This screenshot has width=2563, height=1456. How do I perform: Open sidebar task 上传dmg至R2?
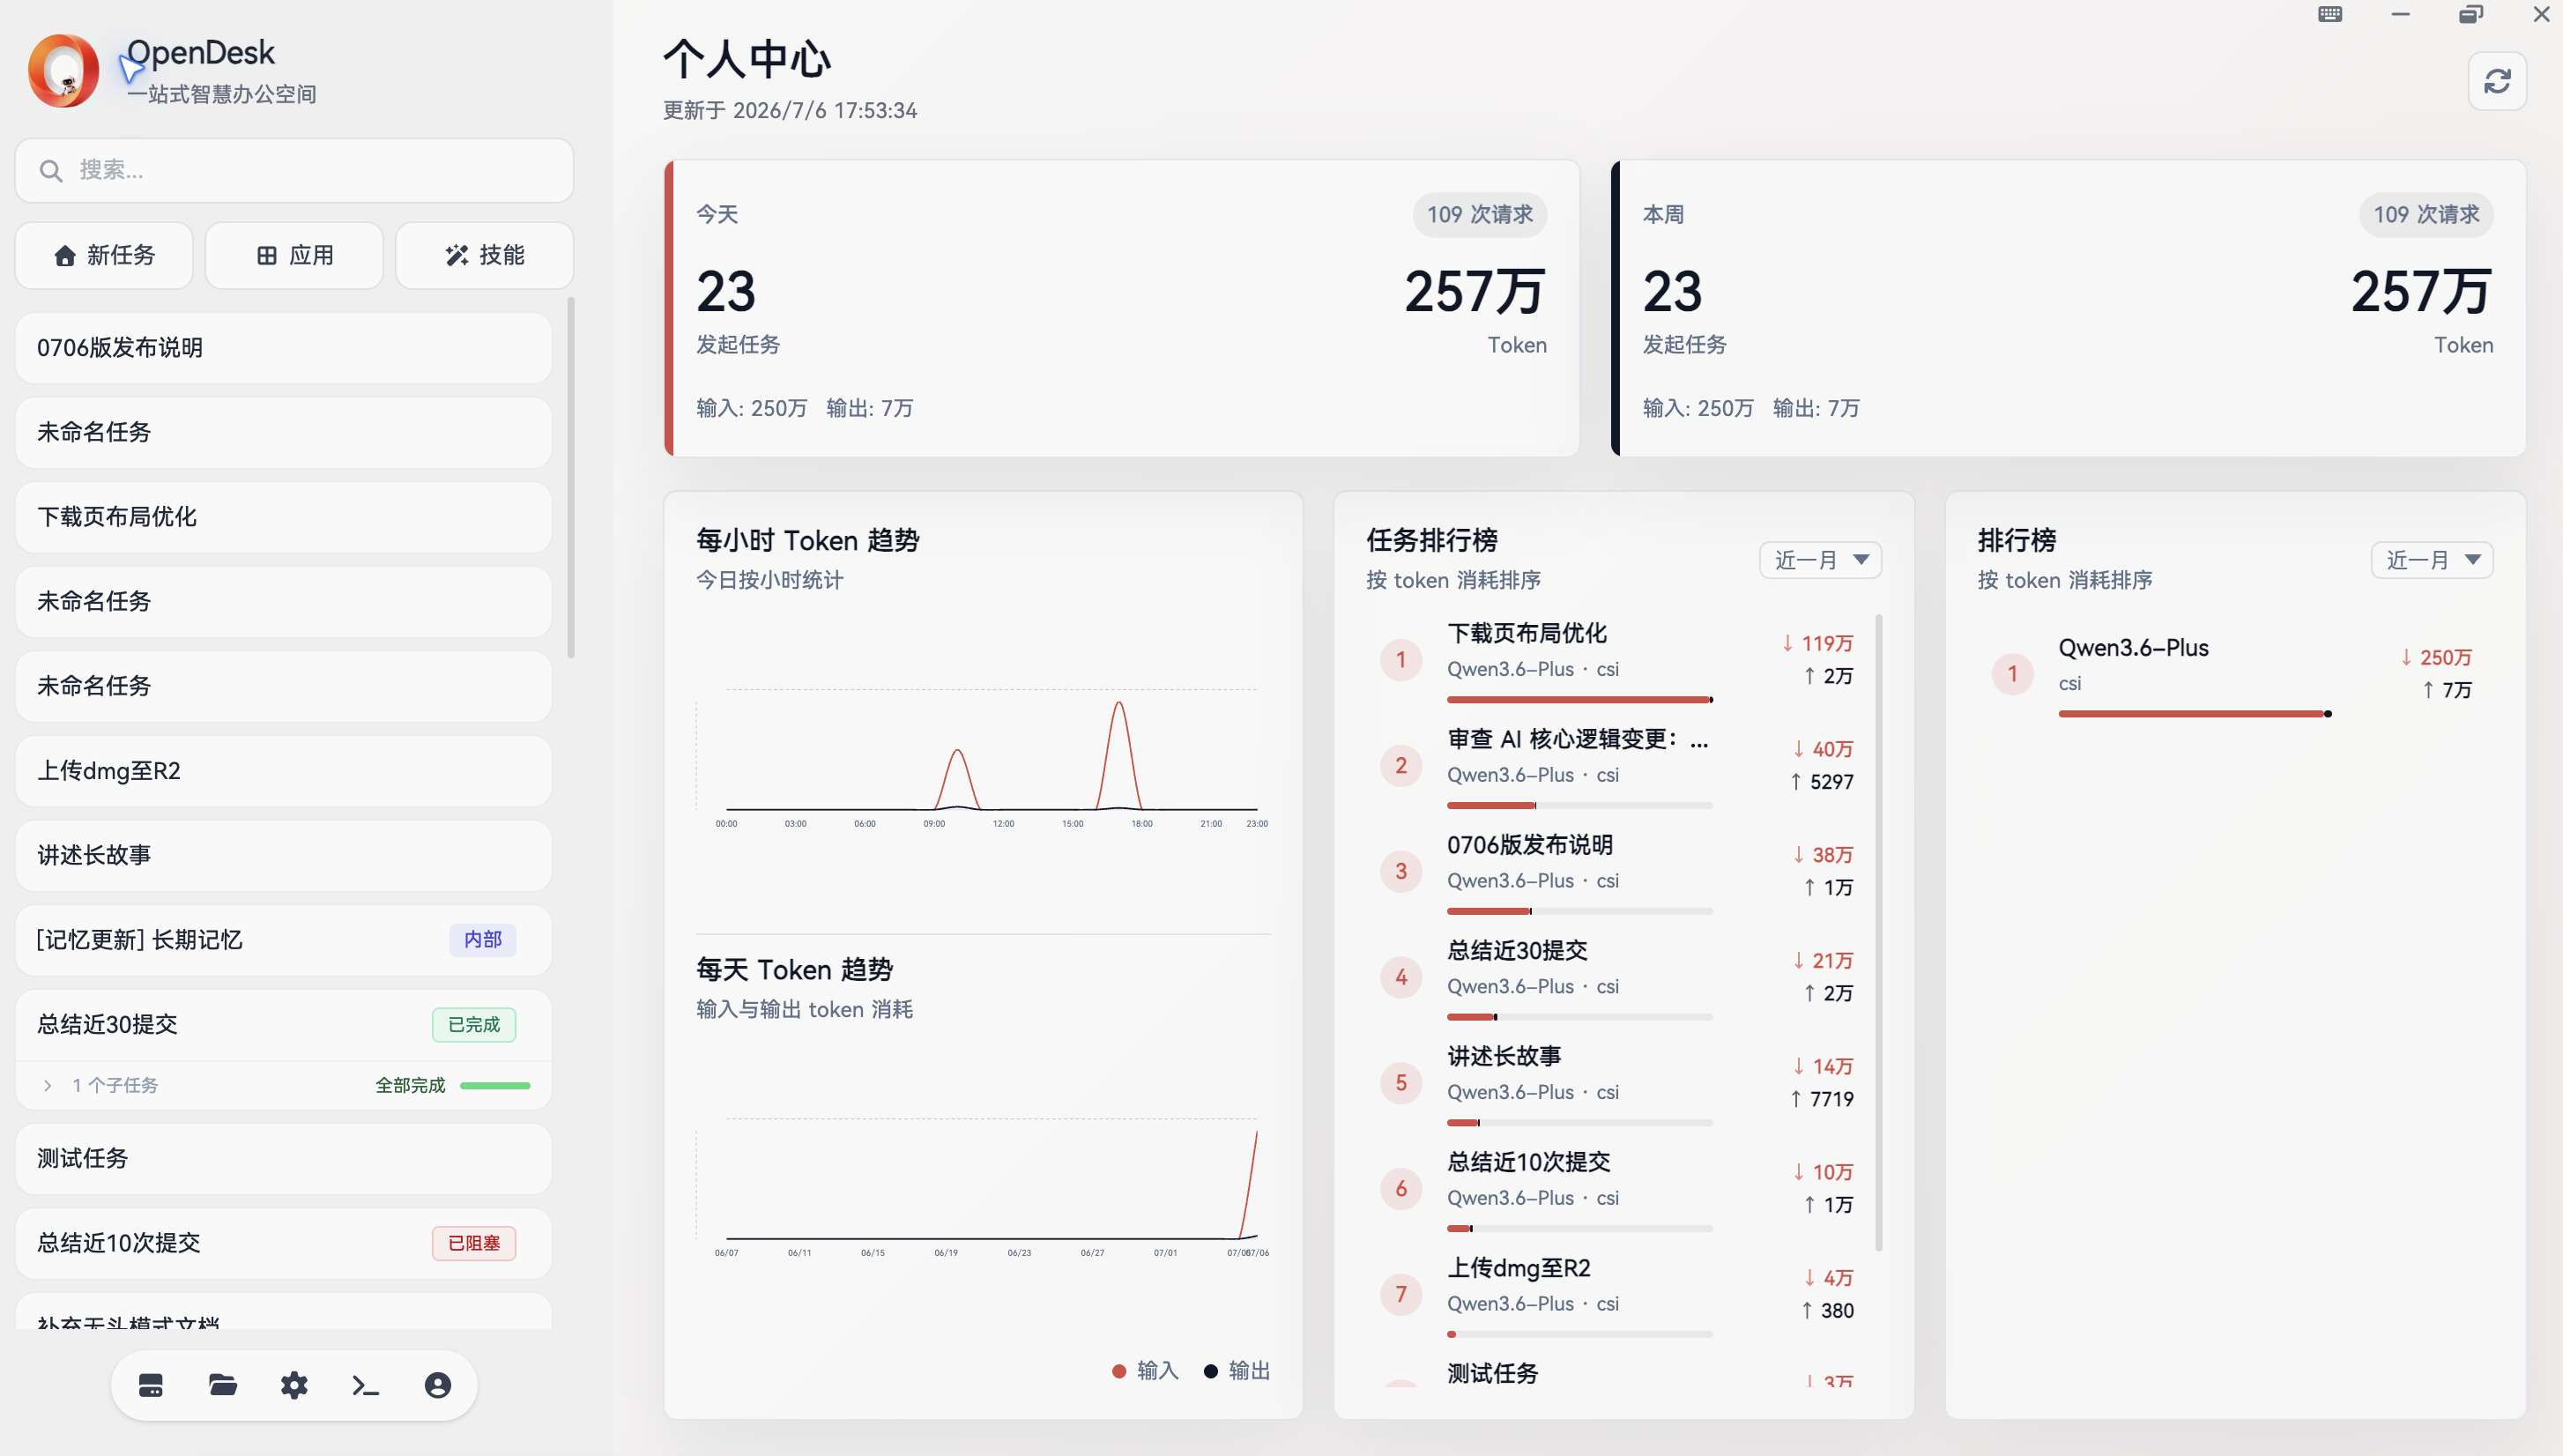pos(284,770)
